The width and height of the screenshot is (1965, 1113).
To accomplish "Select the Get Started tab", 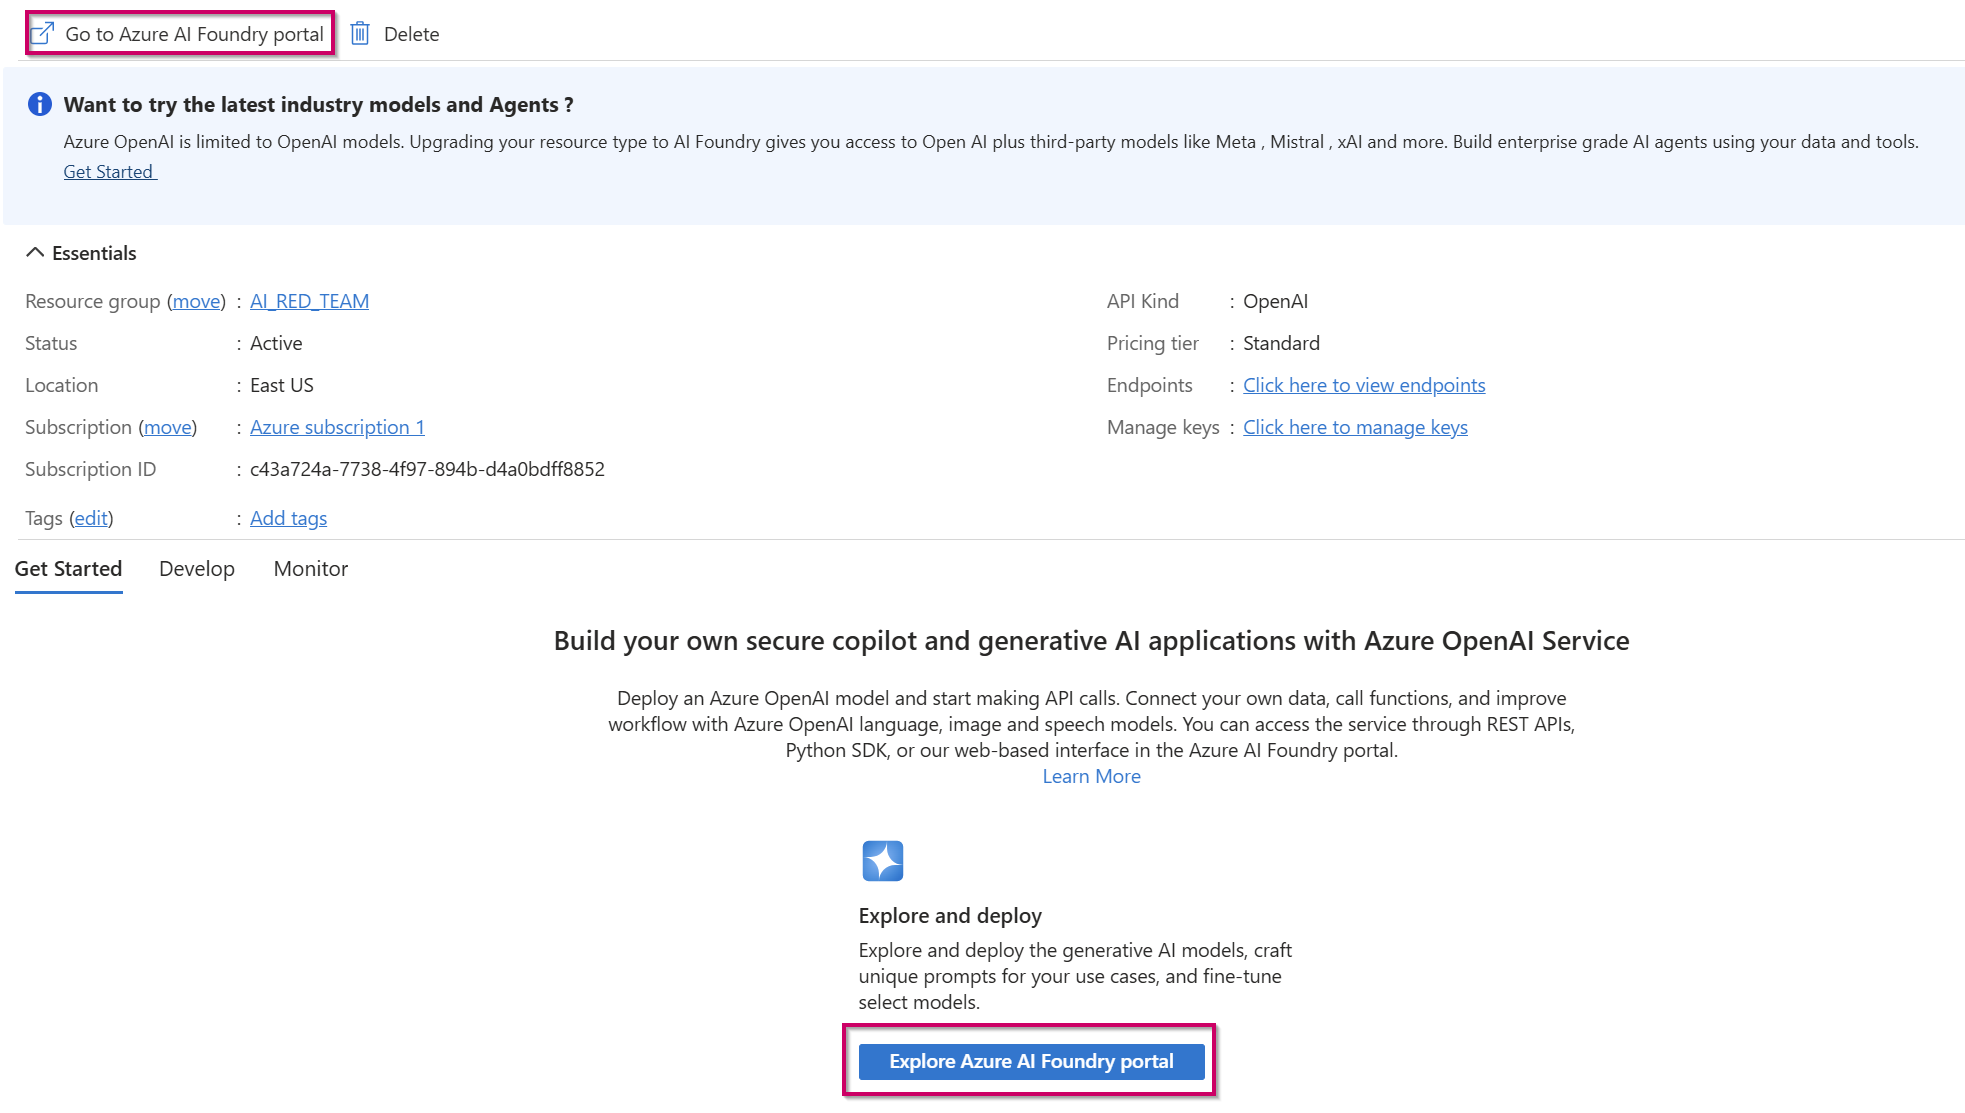I will pyautogui.click(x=68, y=569).
